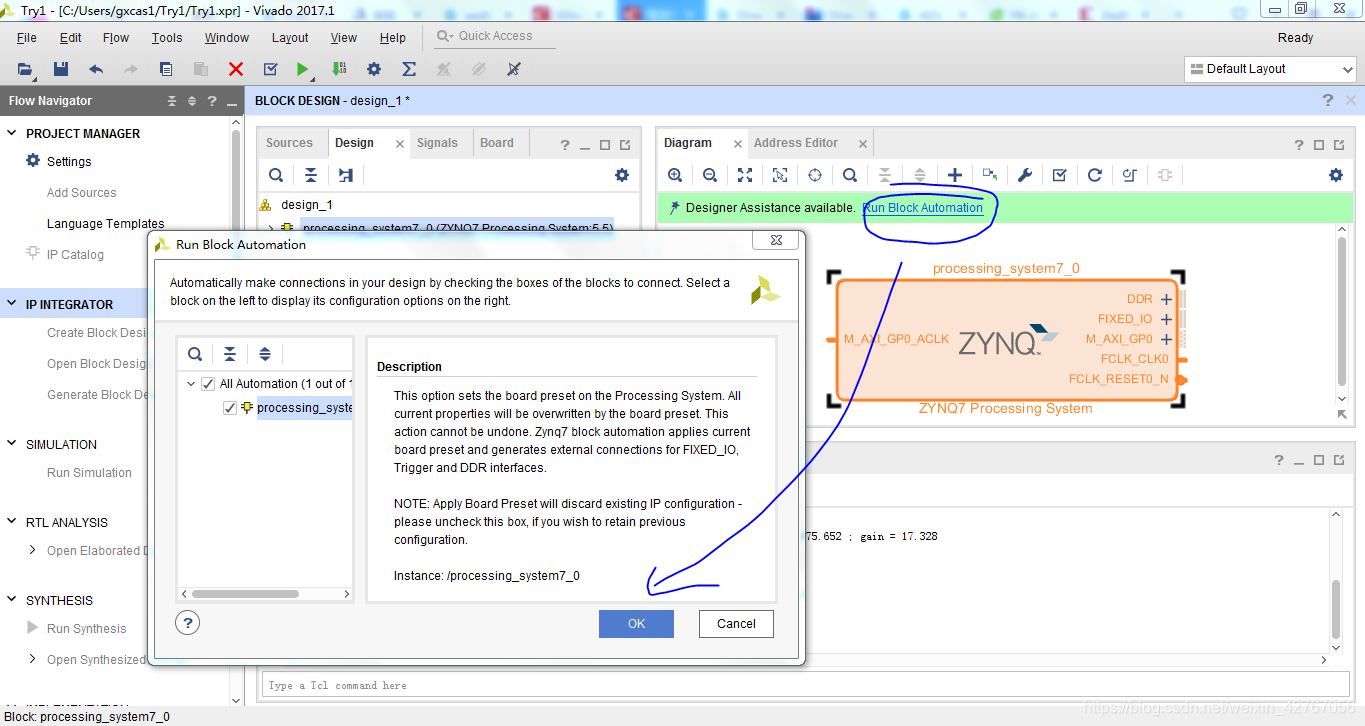
Task: Click Run Simulation in Flow Navigator
Action: coord(89,473)
